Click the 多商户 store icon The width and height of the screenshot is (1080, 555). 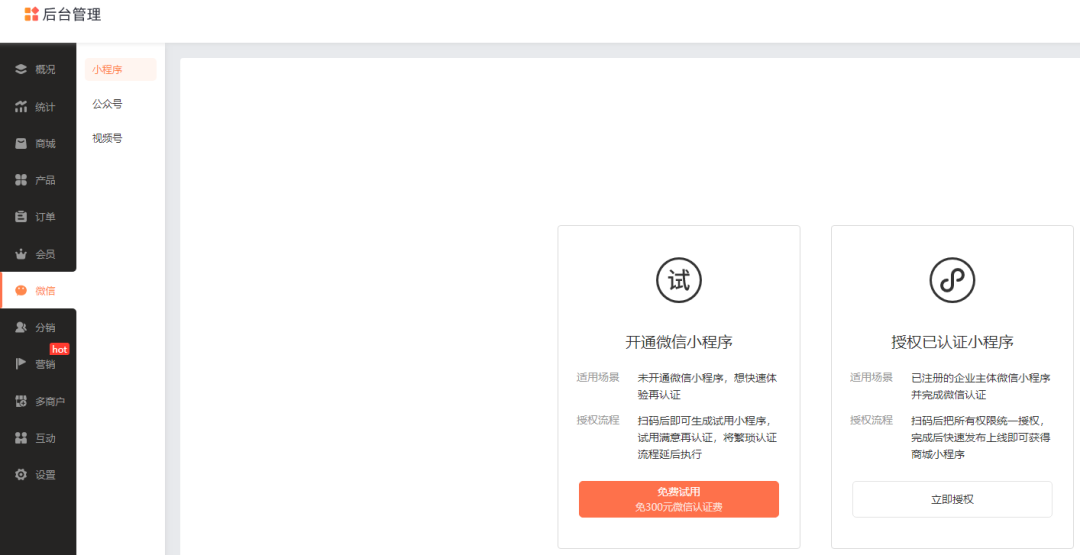21,401
